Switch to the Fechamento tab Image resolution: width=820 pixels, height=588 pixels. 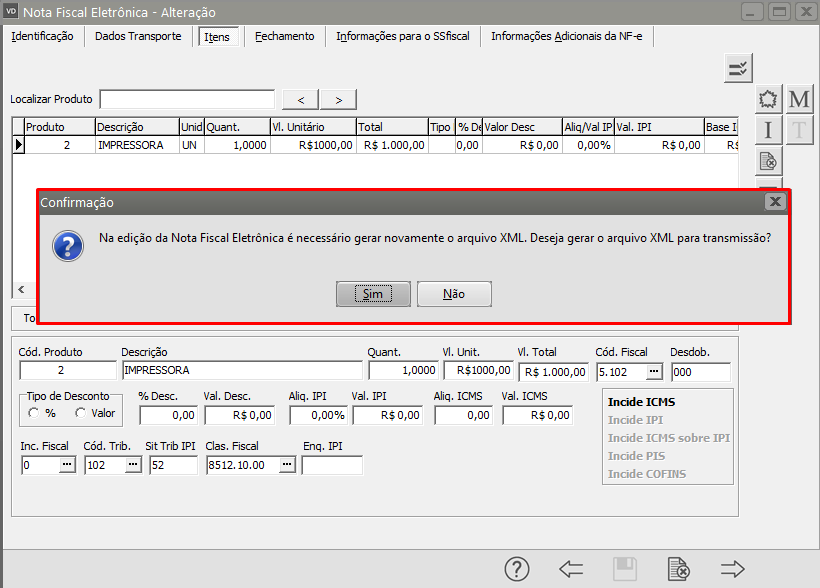tap(284, 36)
